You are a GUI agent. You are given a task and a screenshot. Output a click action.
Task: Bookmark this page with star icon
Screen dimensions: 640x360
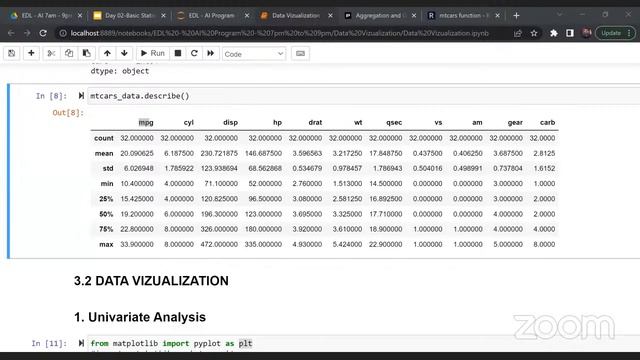tap(534, 33)
